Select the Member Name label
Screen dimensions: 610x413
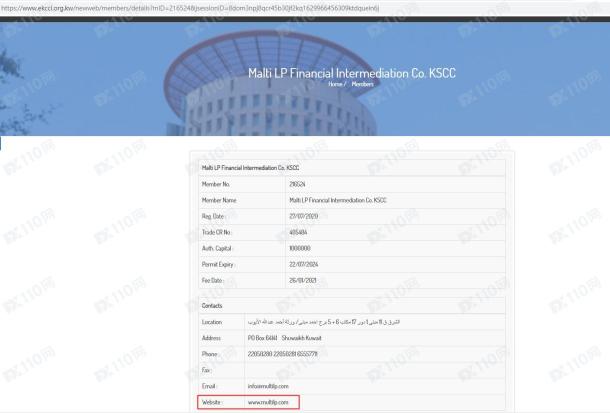219,200
